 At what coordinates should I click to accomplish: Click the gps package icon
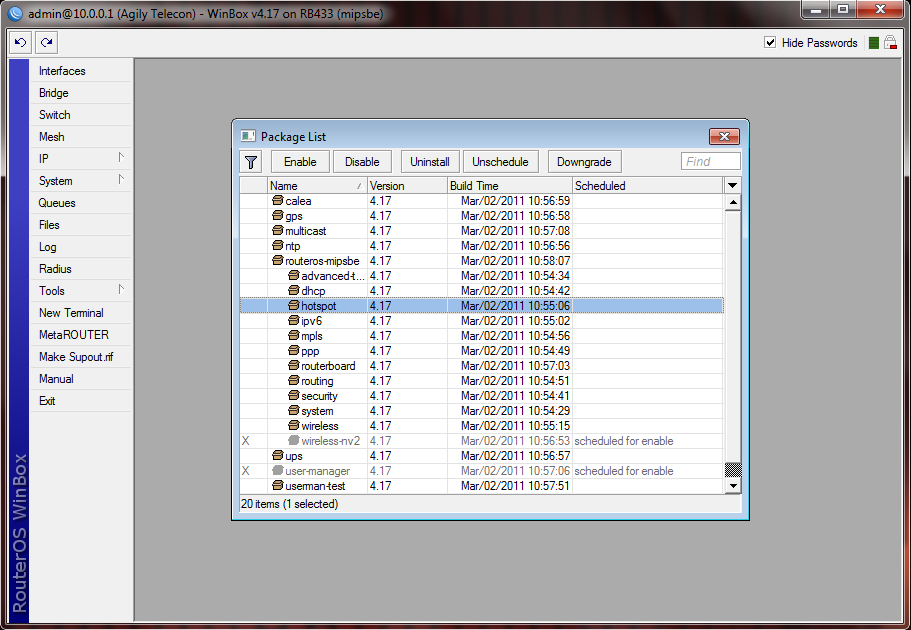click(278, 216)
